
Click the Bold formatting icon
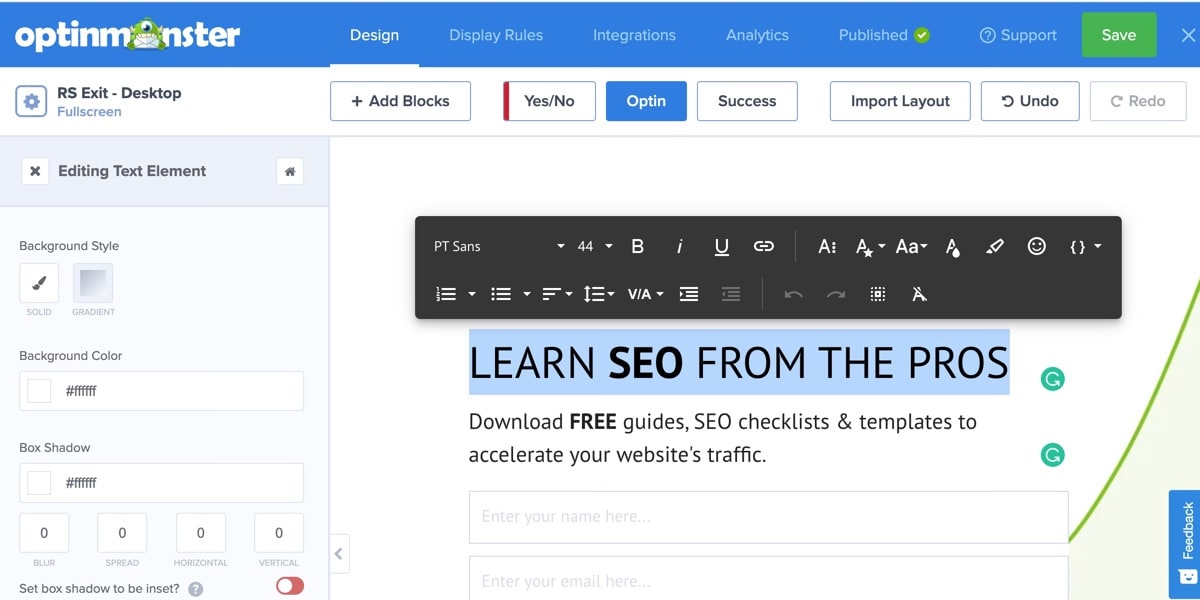[638, 246]
